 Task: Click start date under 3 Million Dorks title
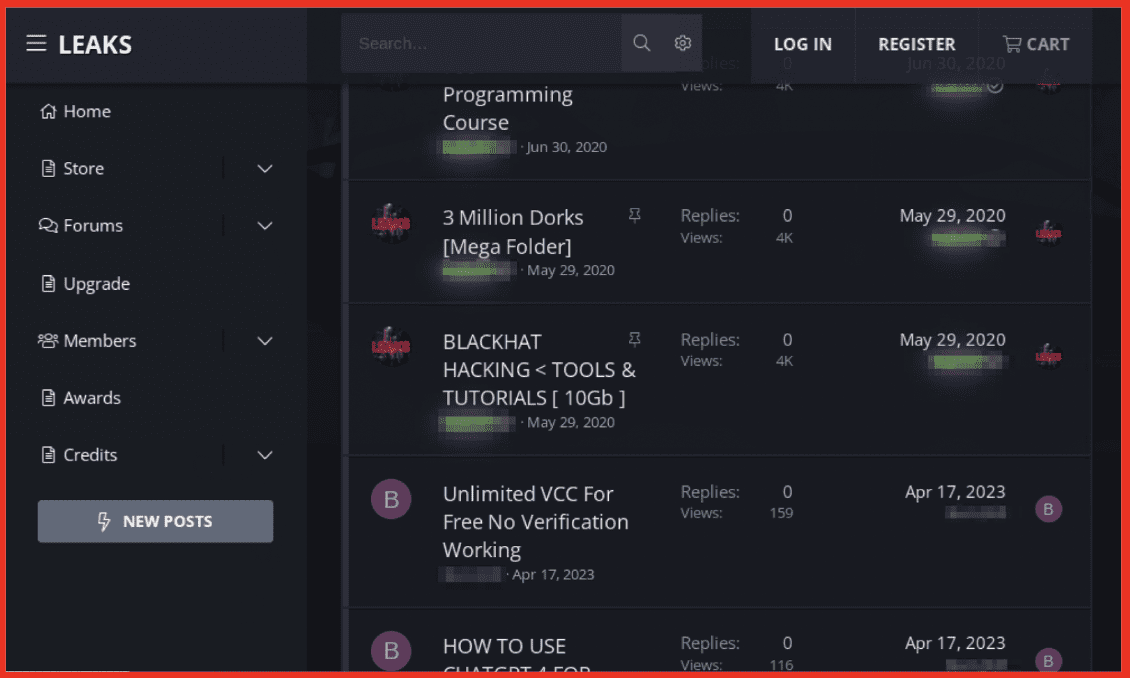(571, 270)
